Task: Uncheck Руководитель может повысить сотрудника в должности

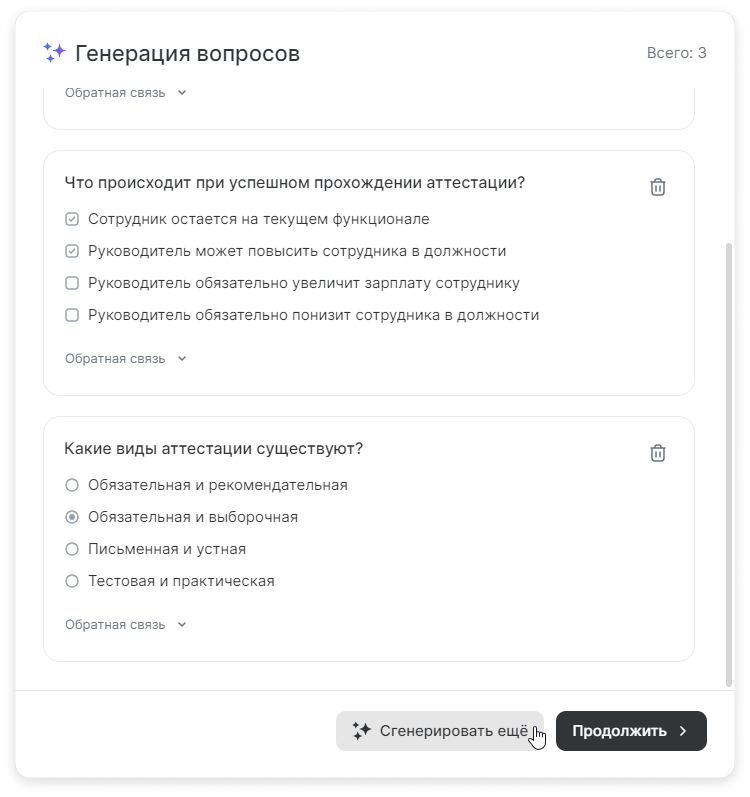Action: point(72,251)
